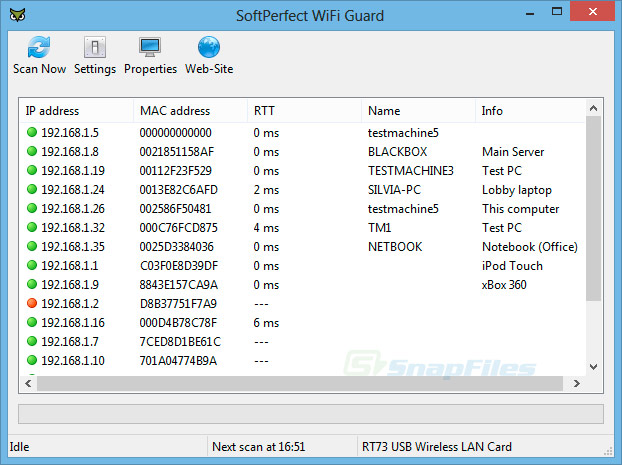Screen dimensions: 622x465
Task: Click the Idle status bar text
Action: [19, 447]
